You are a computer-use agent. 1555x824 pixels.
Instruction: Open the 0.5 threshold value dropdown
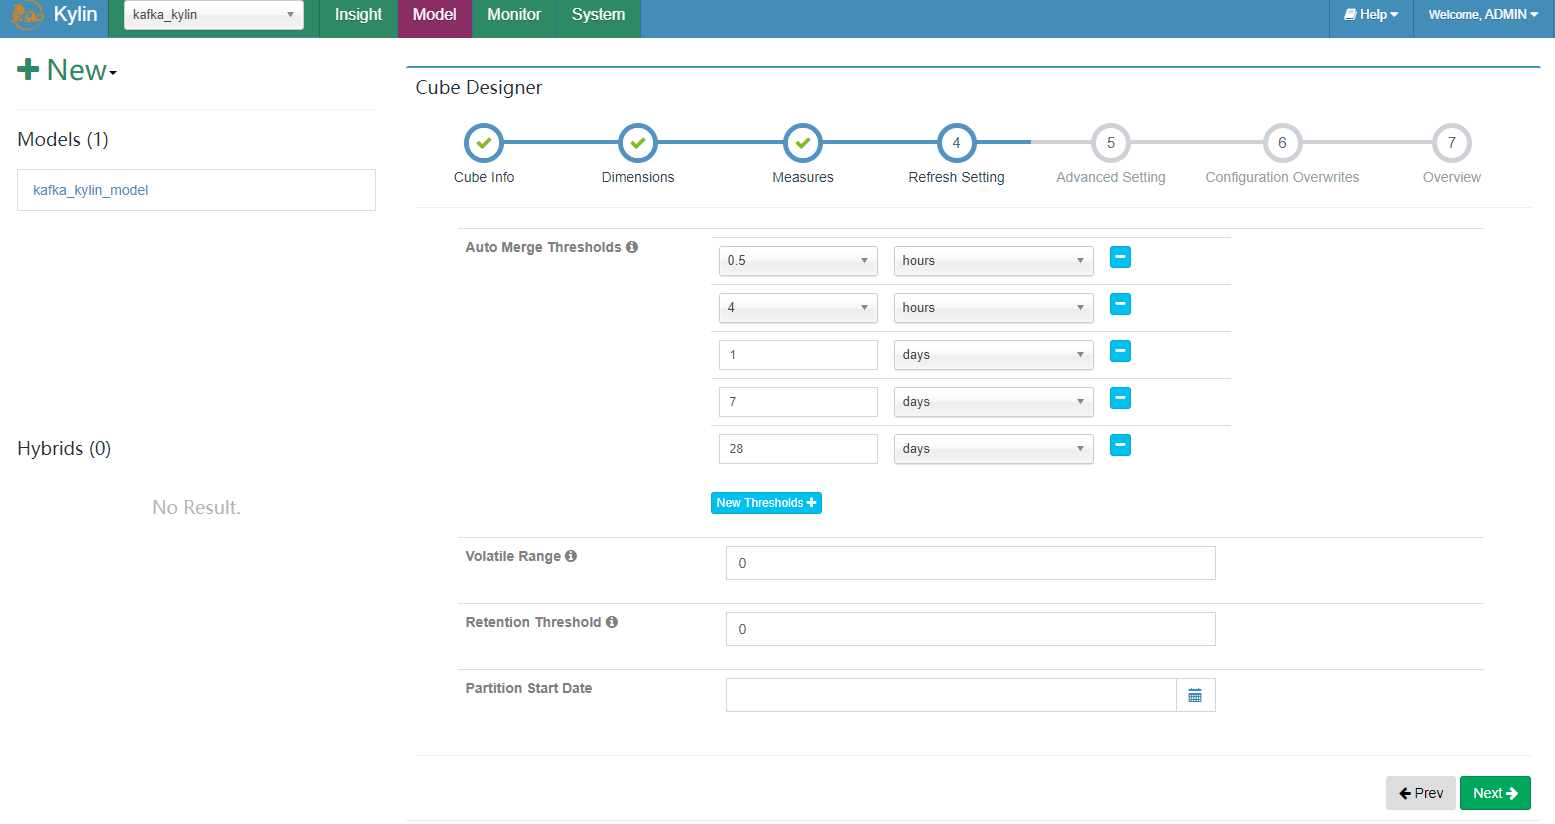(x=798, y=261)
